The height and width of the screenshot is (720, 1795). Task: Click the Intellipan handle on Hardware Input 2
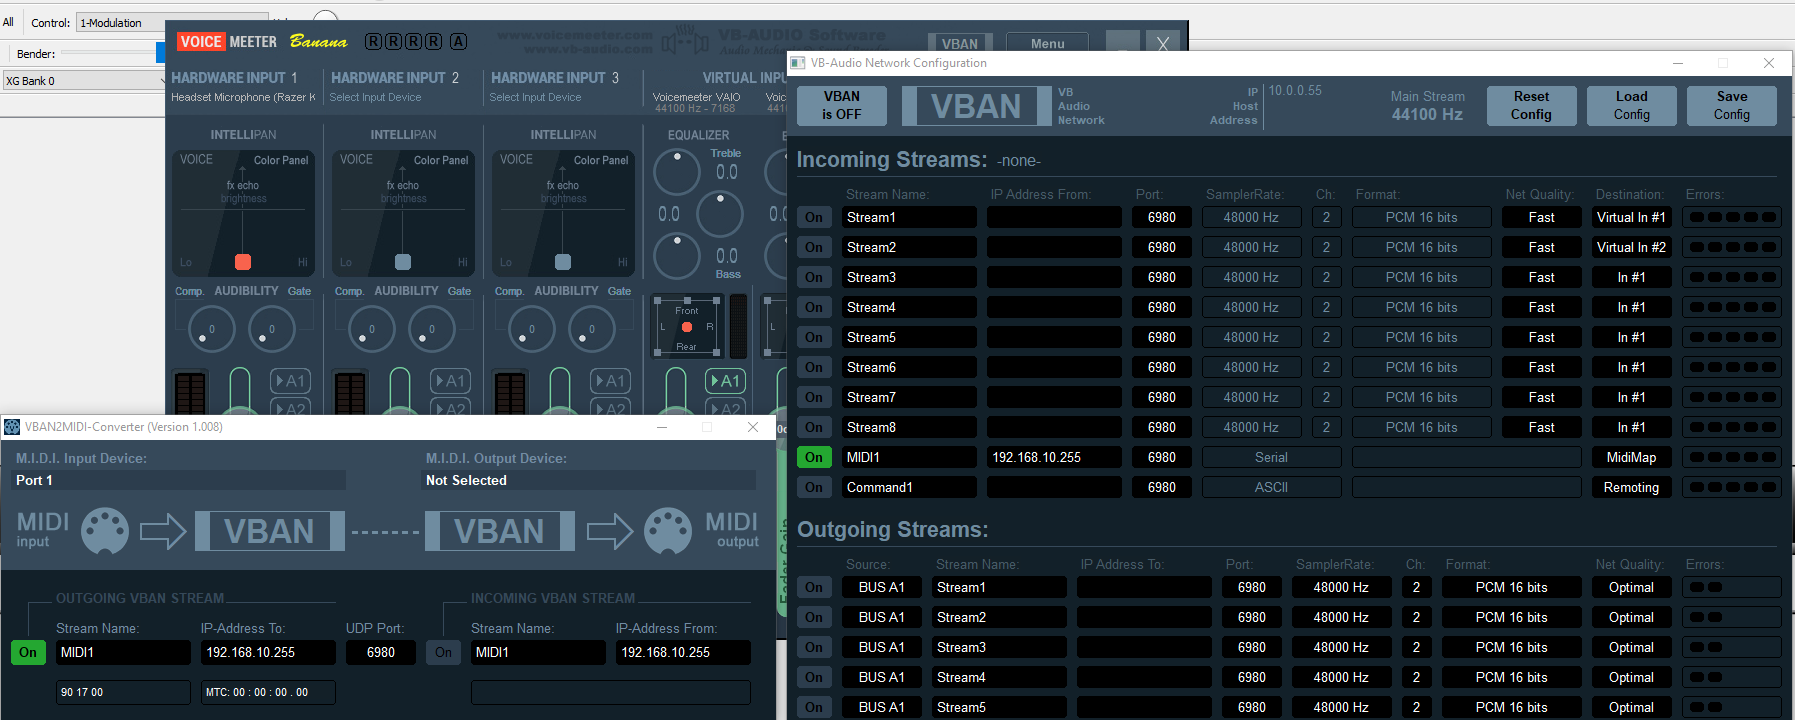click(x=403, y=262)
